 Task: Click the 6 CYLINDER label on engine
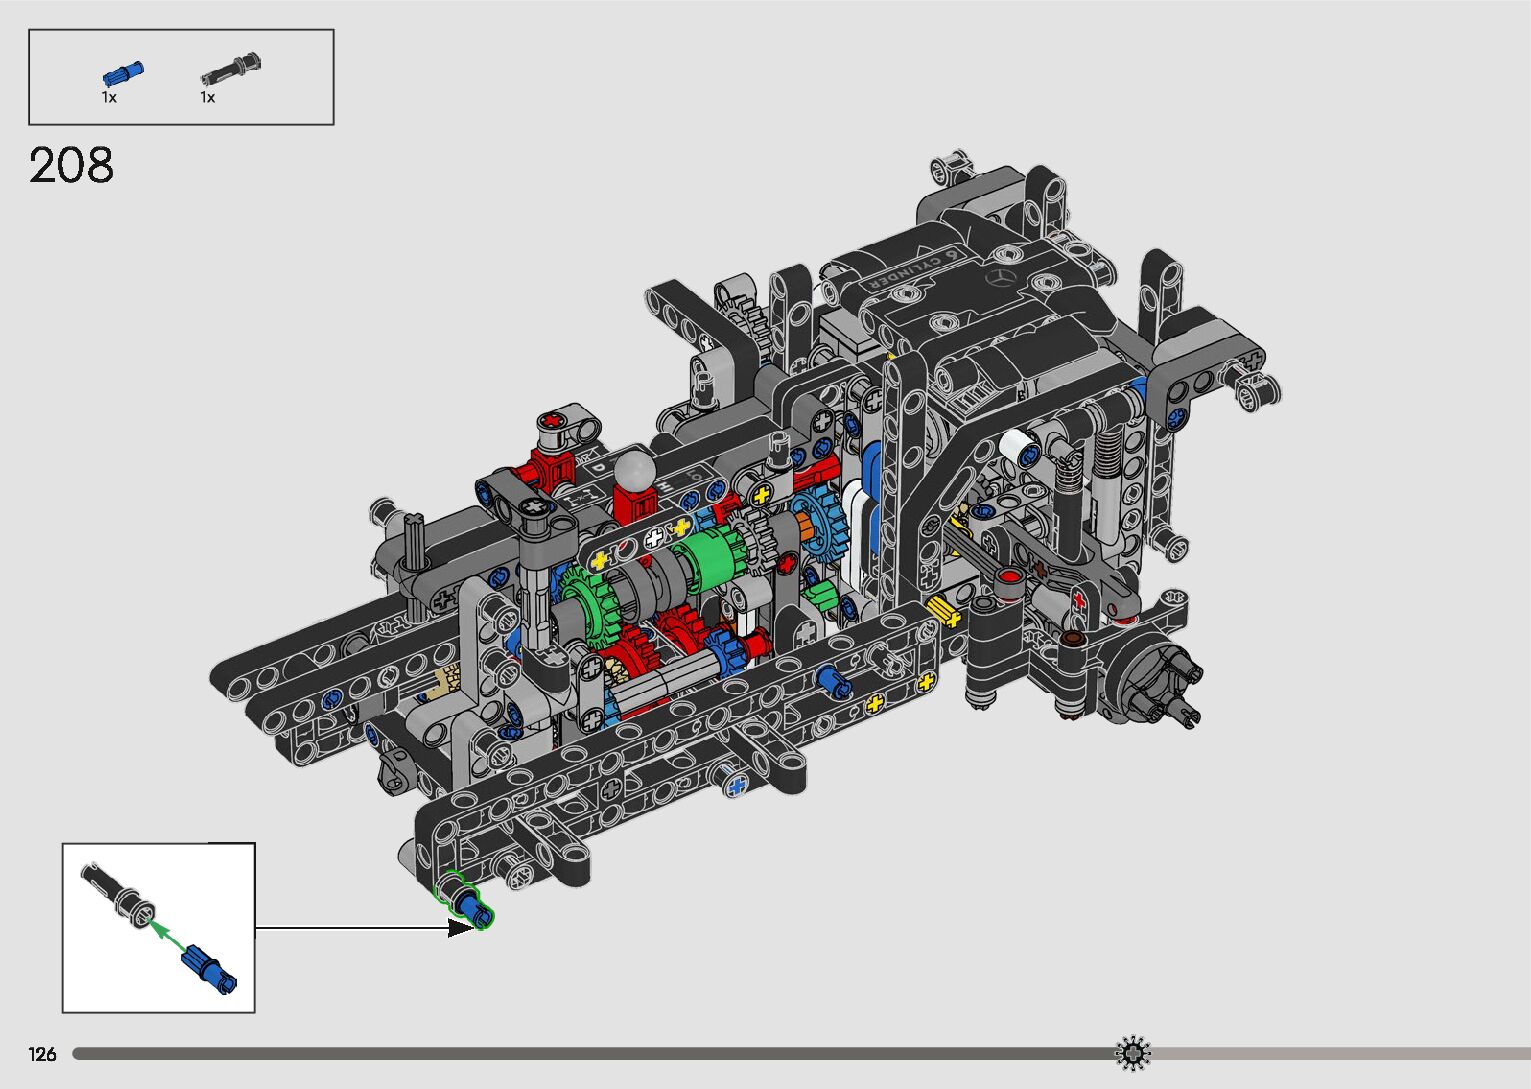coord(909,271)
